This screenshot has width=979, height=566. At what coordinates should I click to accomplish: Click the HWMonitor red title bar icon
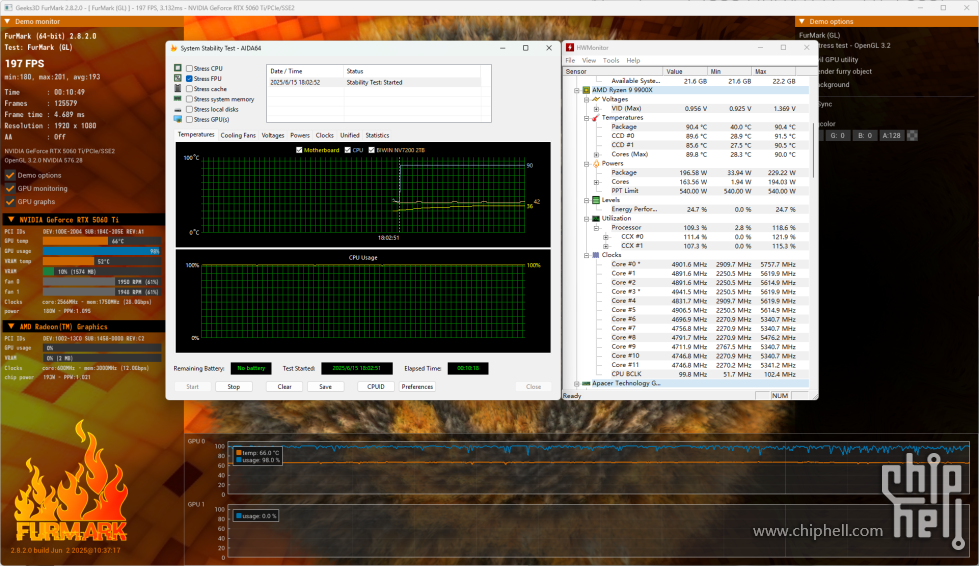[x=570, y=47]
